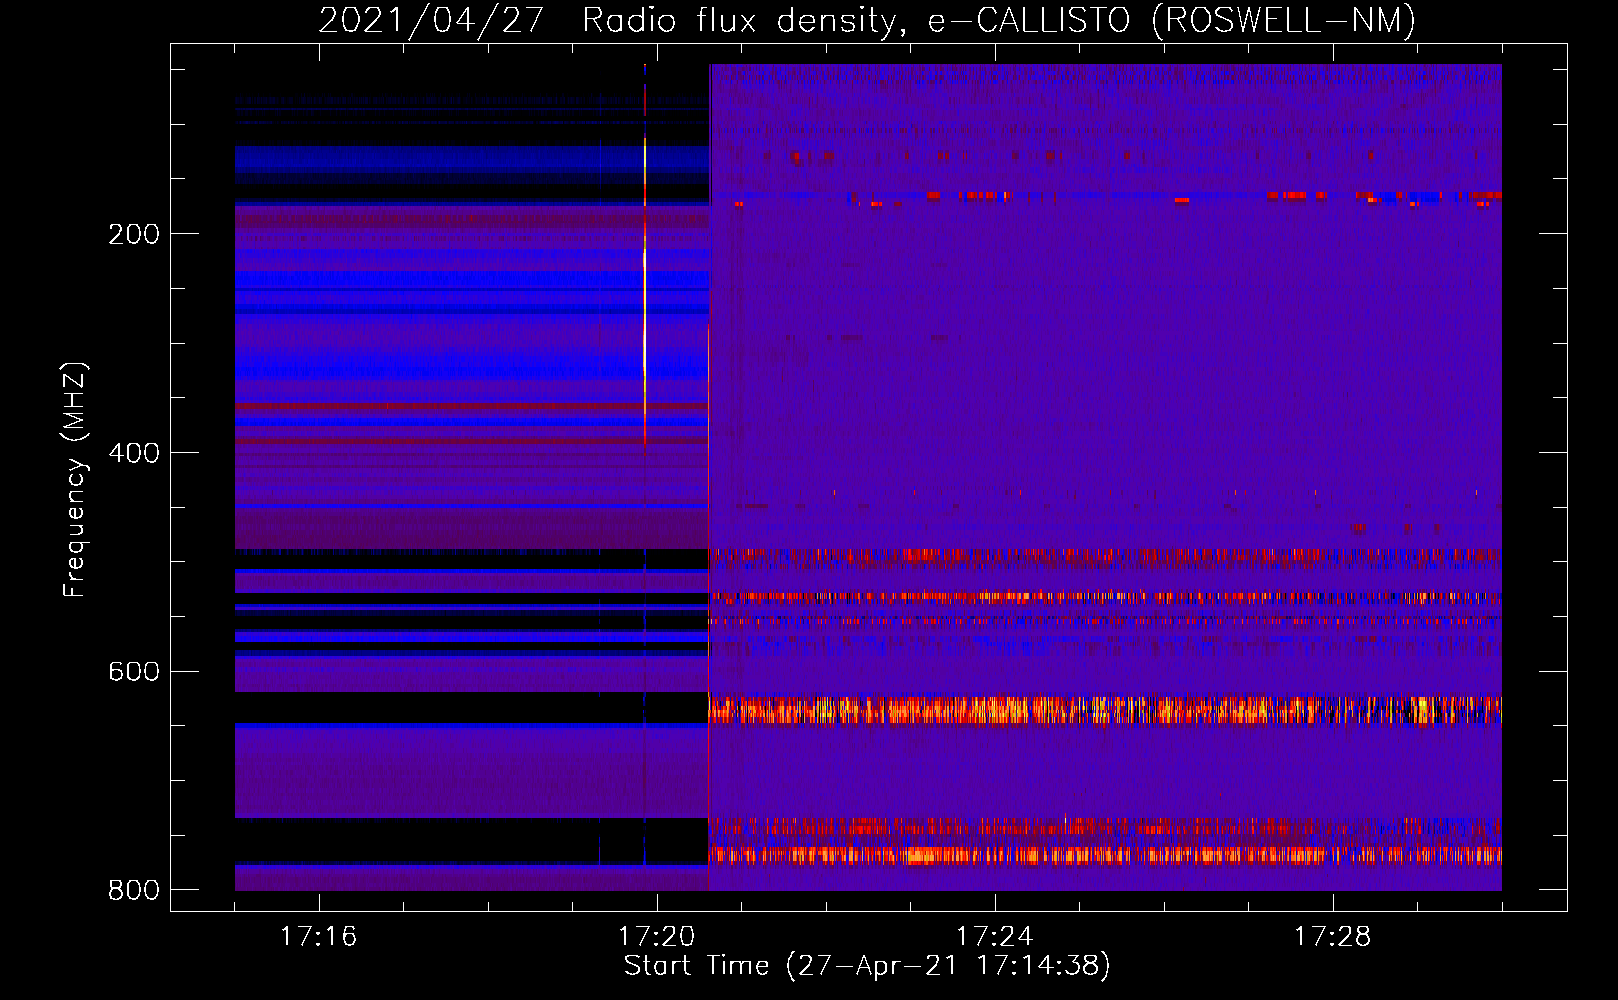Screen dimensions: 1618x1000
Task: Click the 800 frequency tick label
Action: pyautogui.click(x=134, y=890)
